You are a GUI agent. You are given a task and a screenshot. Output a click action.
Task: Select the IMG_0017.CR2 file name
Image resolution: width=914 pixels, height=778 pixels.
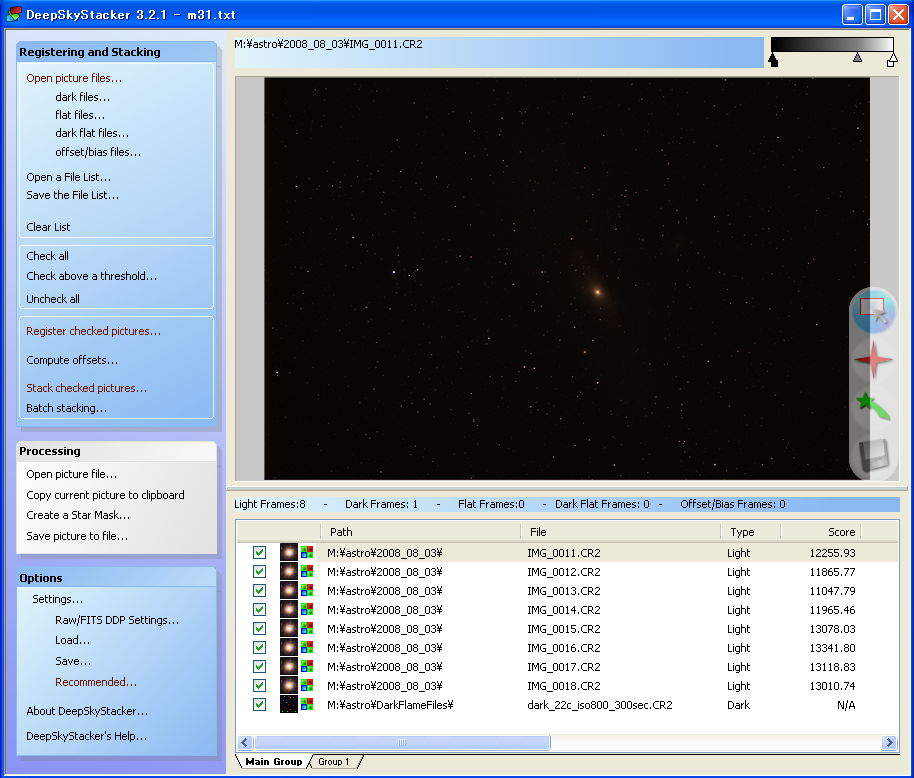564,667
